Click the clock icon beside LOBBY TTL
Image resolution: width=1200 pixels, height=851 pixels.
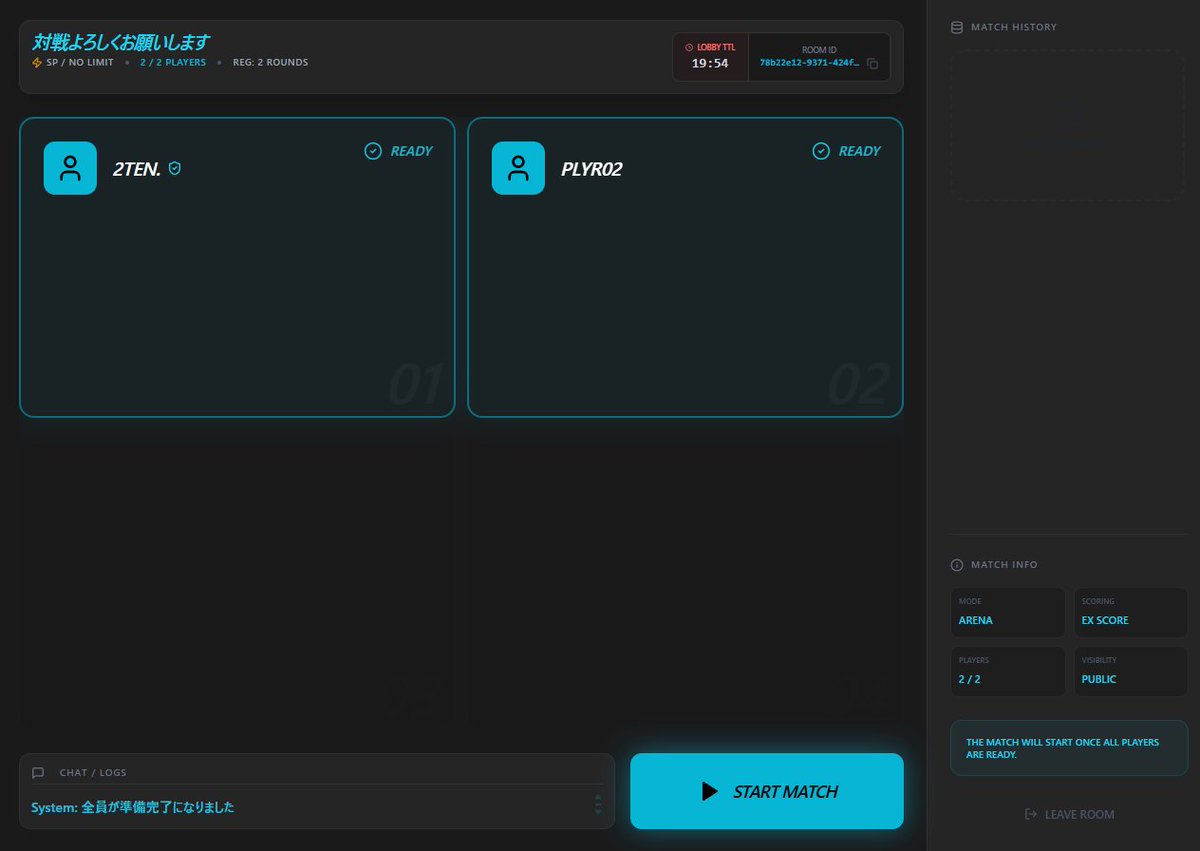point(688,47)
